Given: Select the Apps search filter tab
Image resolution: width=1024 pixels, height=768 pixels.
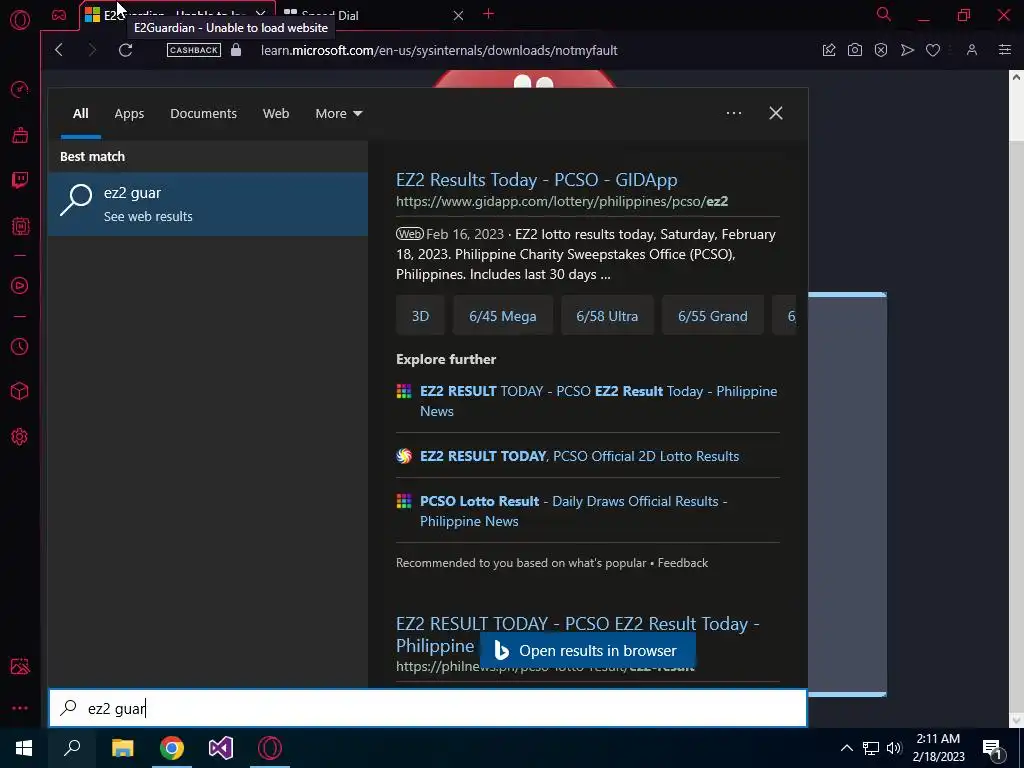Looking at the screenshot, I should (x=129, y=114).
